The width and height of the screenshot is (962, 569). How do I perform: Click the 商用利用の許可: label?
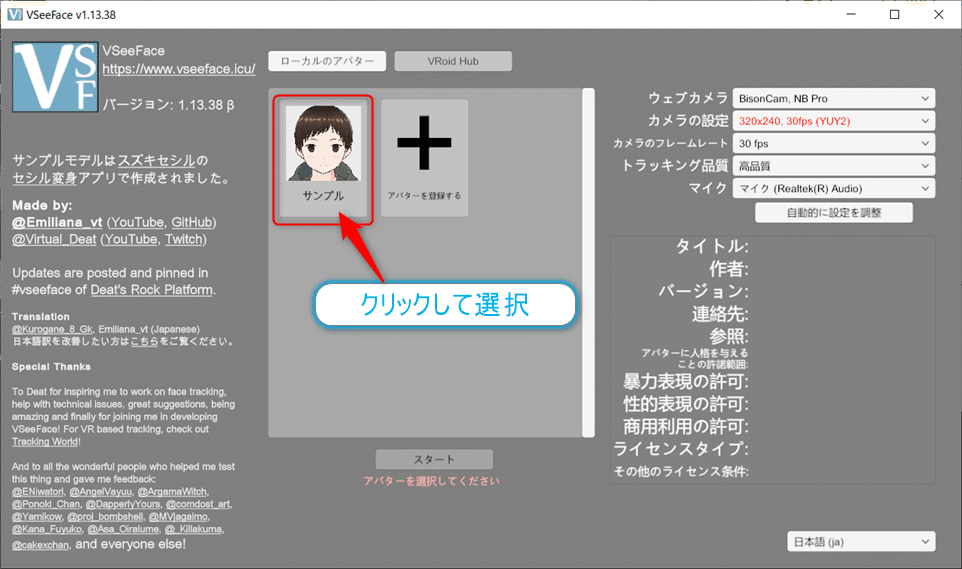coord(686,426)
